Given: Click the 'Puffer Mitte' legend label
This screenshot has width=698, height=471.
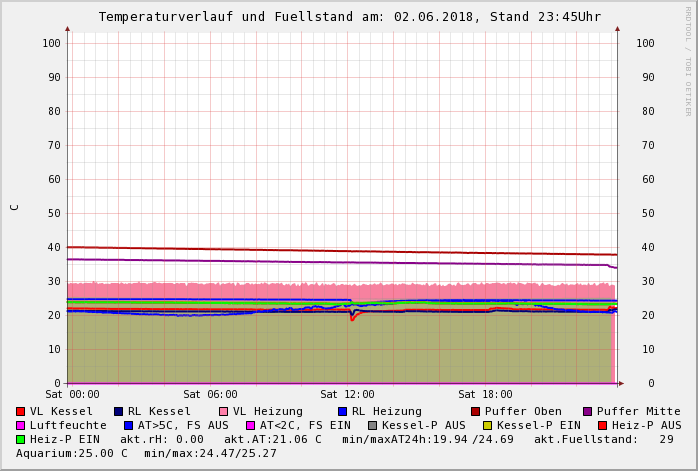Looking at the screenshot, I should point(639,411).
